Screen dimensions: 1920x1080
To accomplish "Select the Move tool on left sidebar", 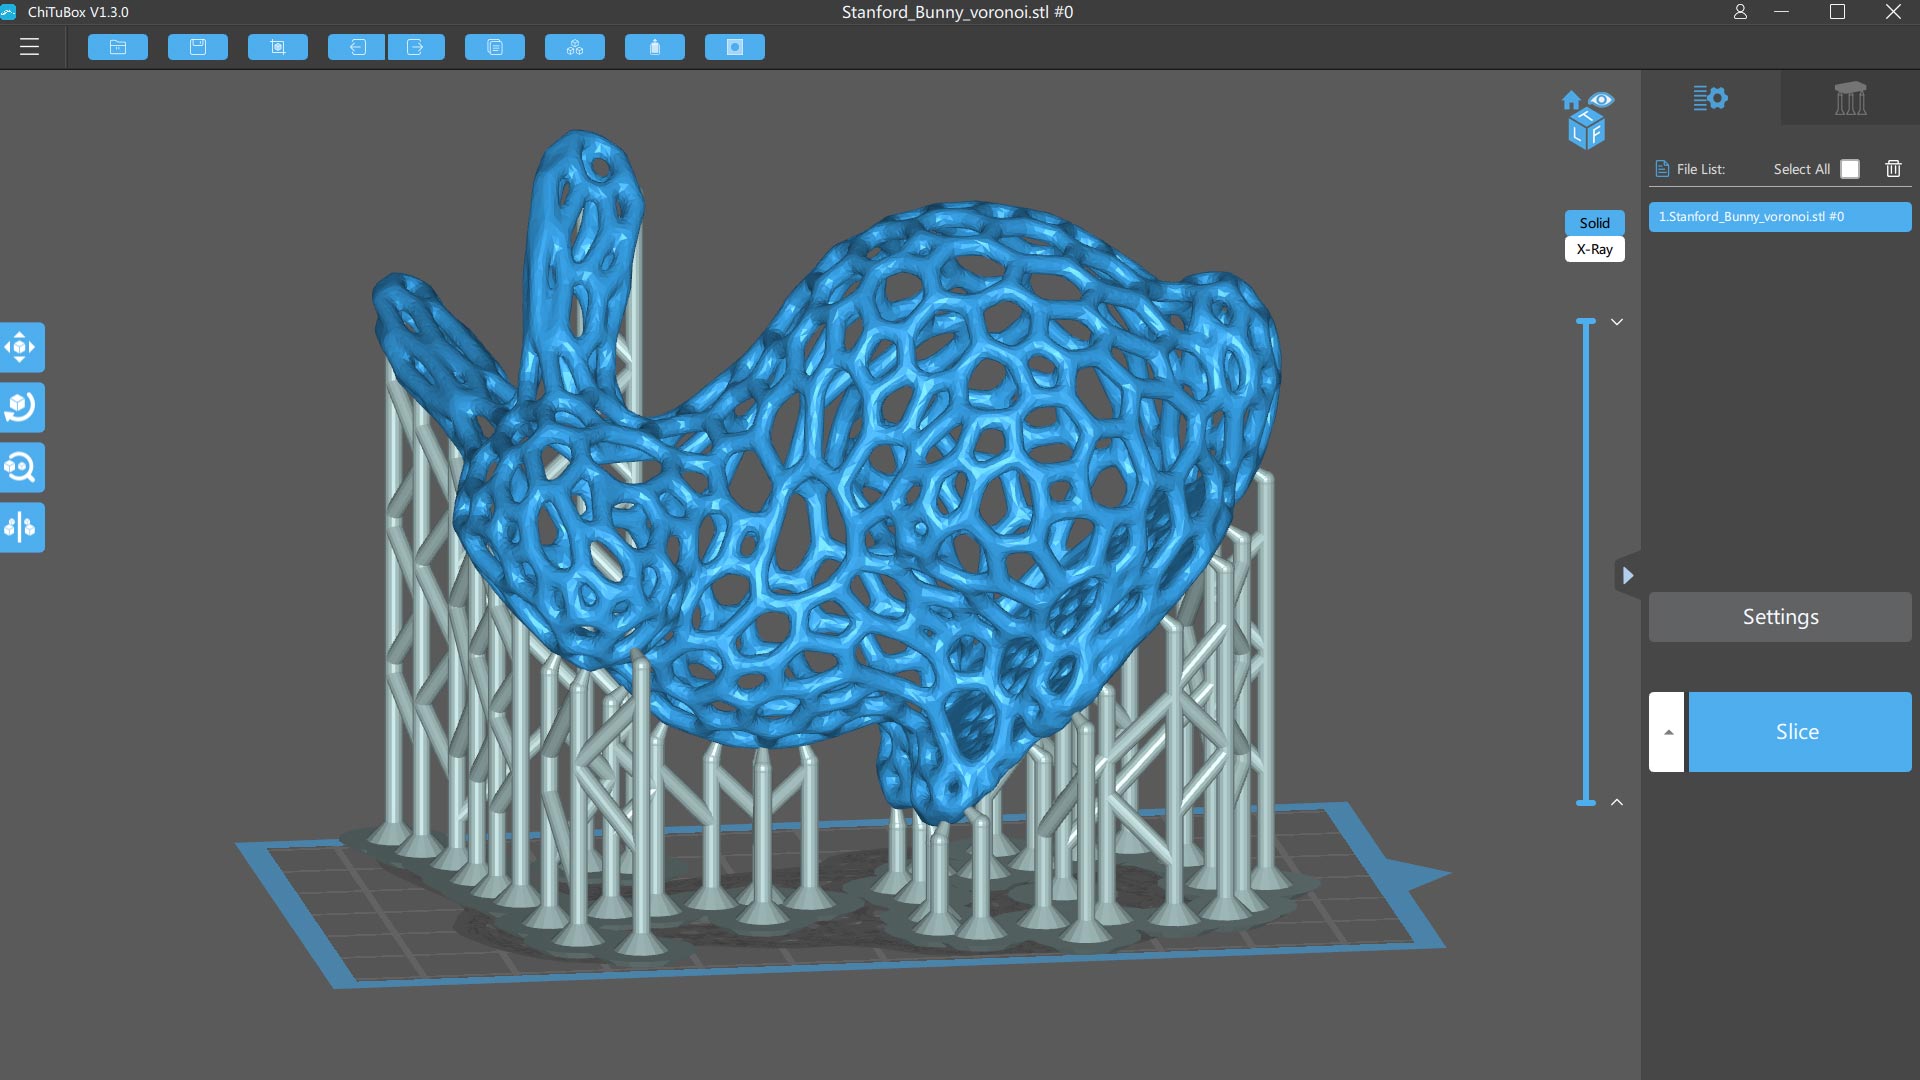I will 21,348.
